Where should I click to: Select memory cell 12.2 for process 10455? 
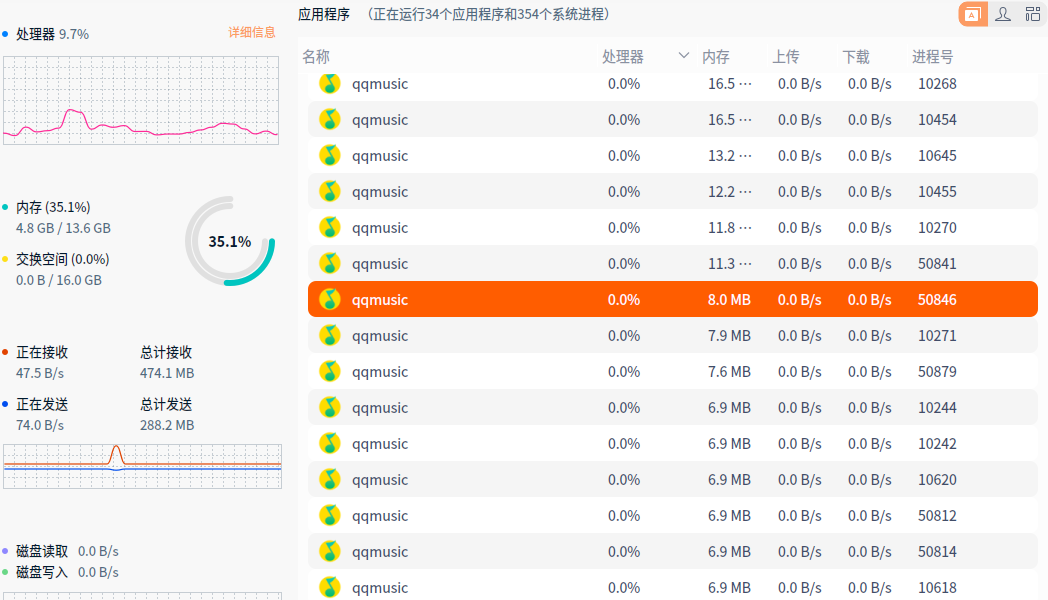(x=730, y=192)
